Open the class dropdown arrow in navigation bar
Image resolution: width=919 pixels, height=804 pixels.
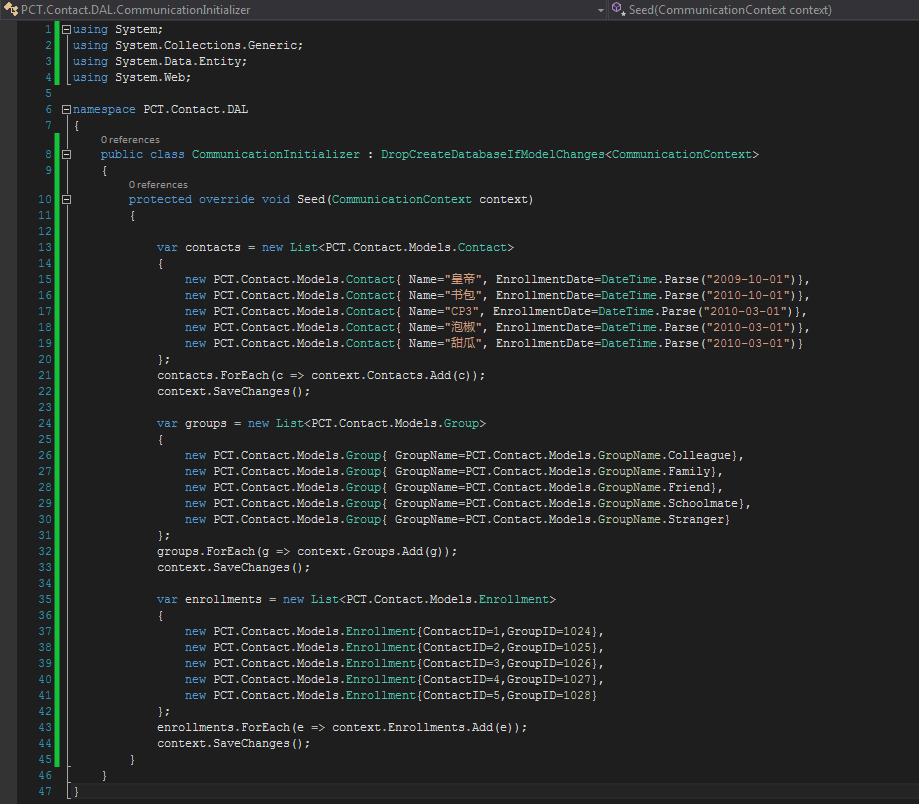pyautogui.click(x=601, y=10)
